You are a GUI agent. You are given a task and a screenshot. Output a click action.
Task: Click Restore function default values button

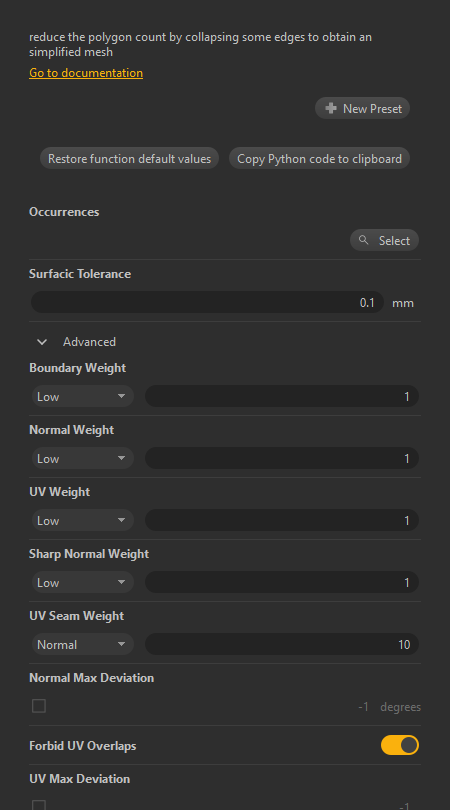tap(130, 158)
